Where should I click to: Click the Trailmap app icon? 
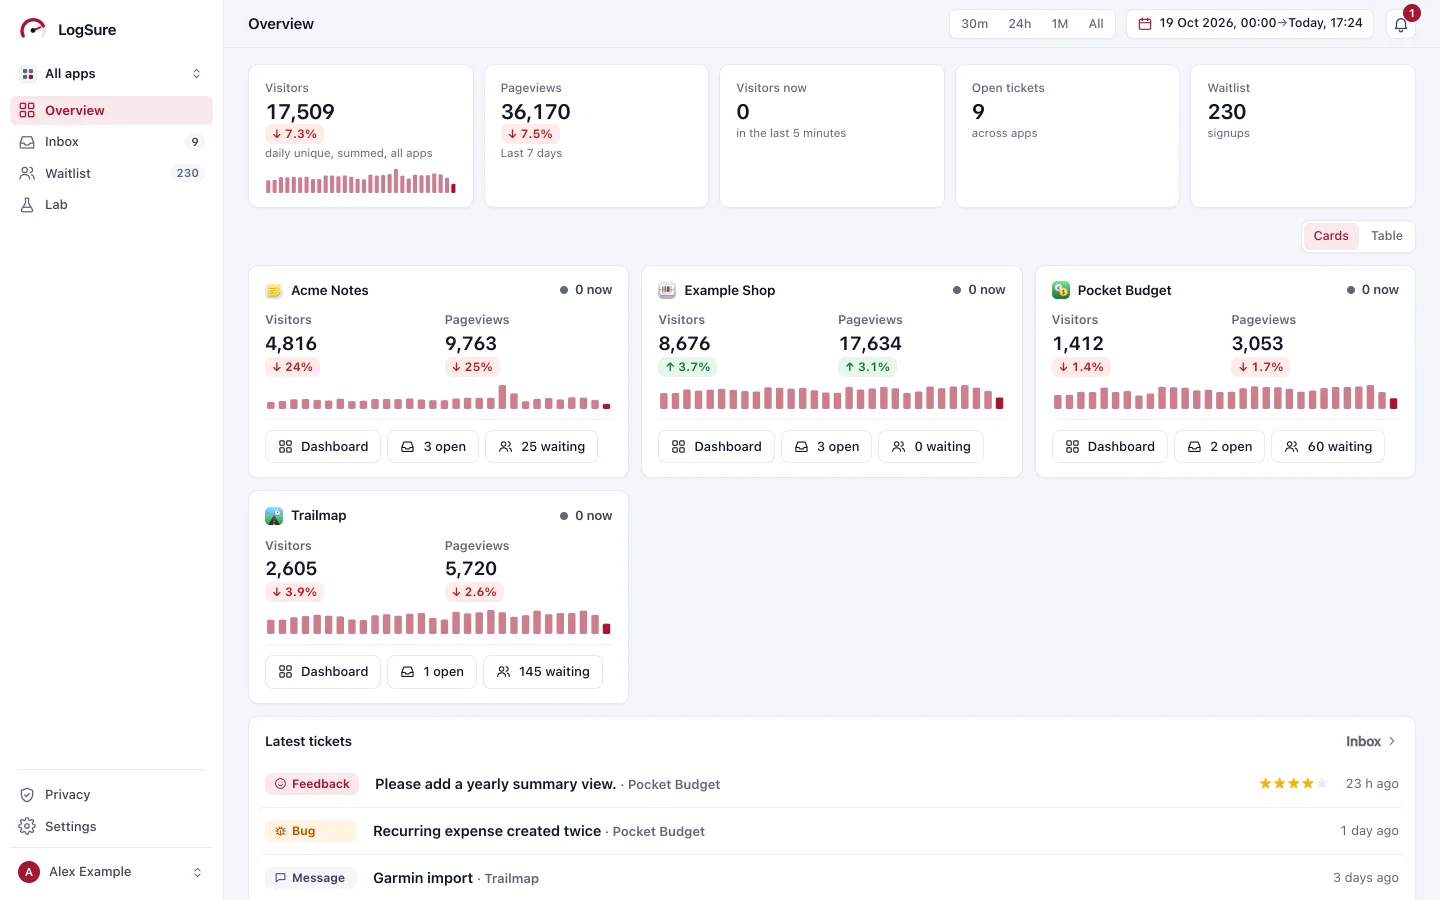[274, 516]
